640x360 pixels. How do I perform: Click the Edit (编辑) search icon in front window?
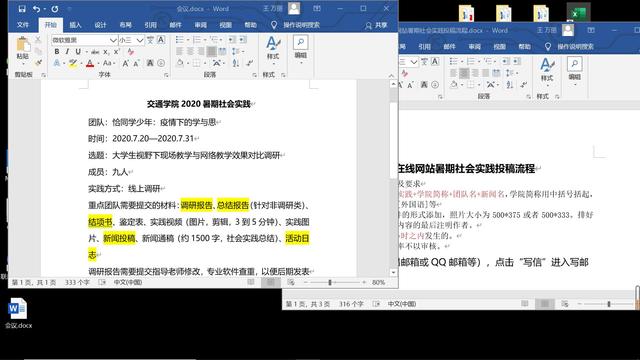click(301, 48)
